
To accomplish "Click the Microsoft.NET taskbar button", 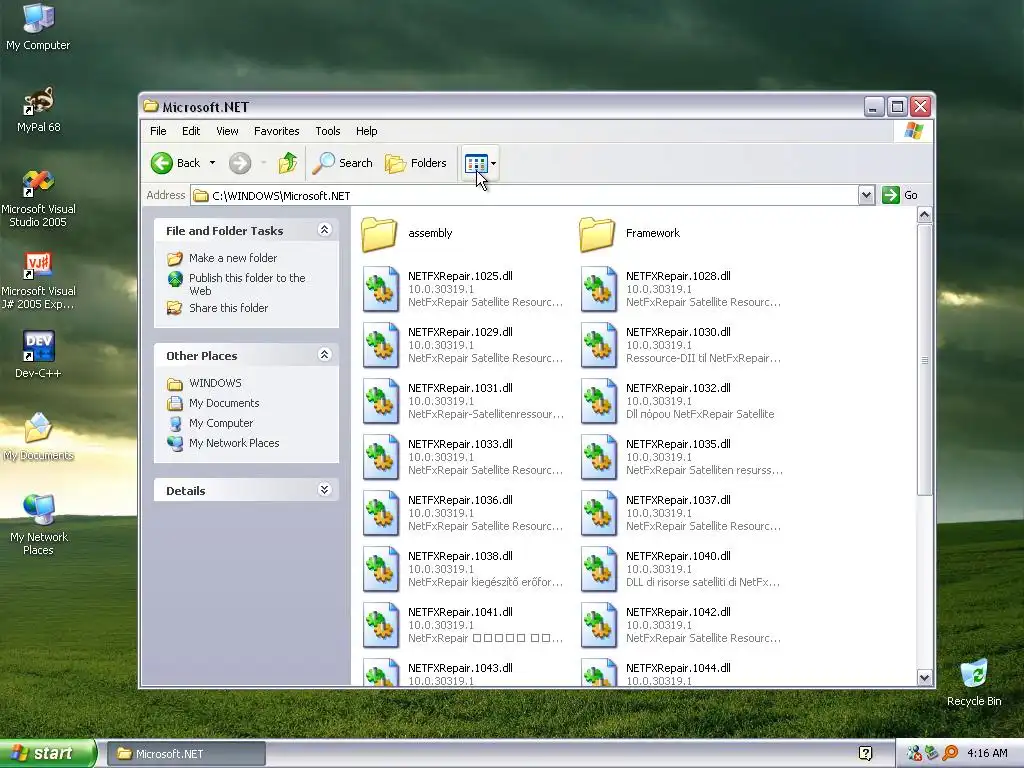I will pos(185,754).
